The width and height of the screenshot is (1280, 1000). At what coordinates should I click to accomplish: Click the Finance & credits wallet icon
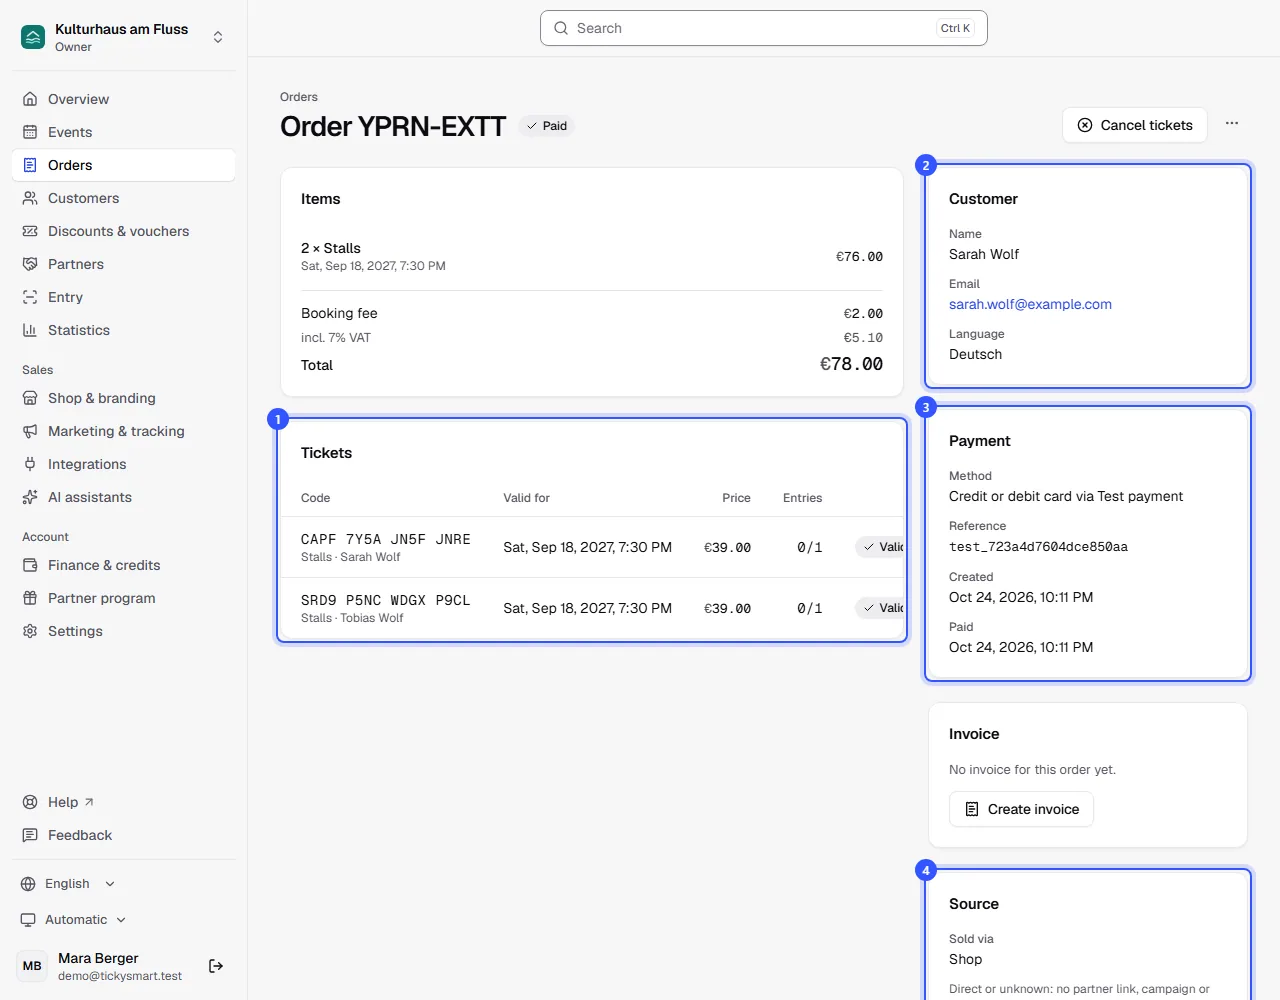(30, 565)
